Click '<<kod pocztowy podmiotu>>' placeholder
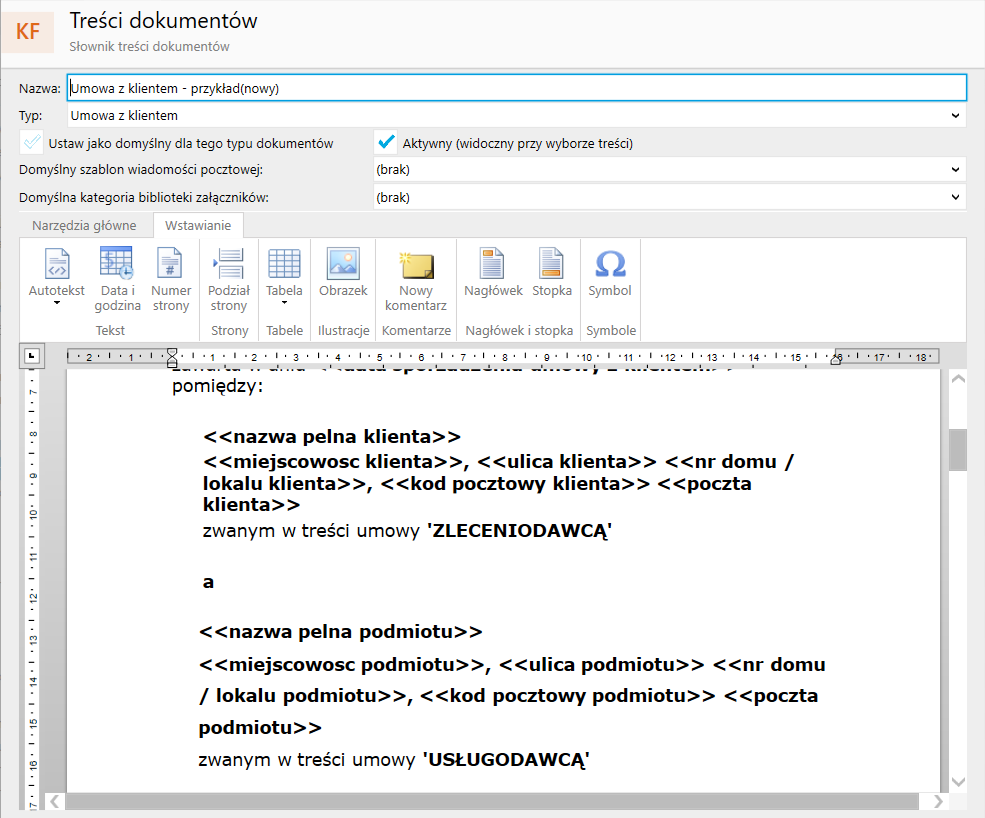985x818 pixels. (567, 696)
